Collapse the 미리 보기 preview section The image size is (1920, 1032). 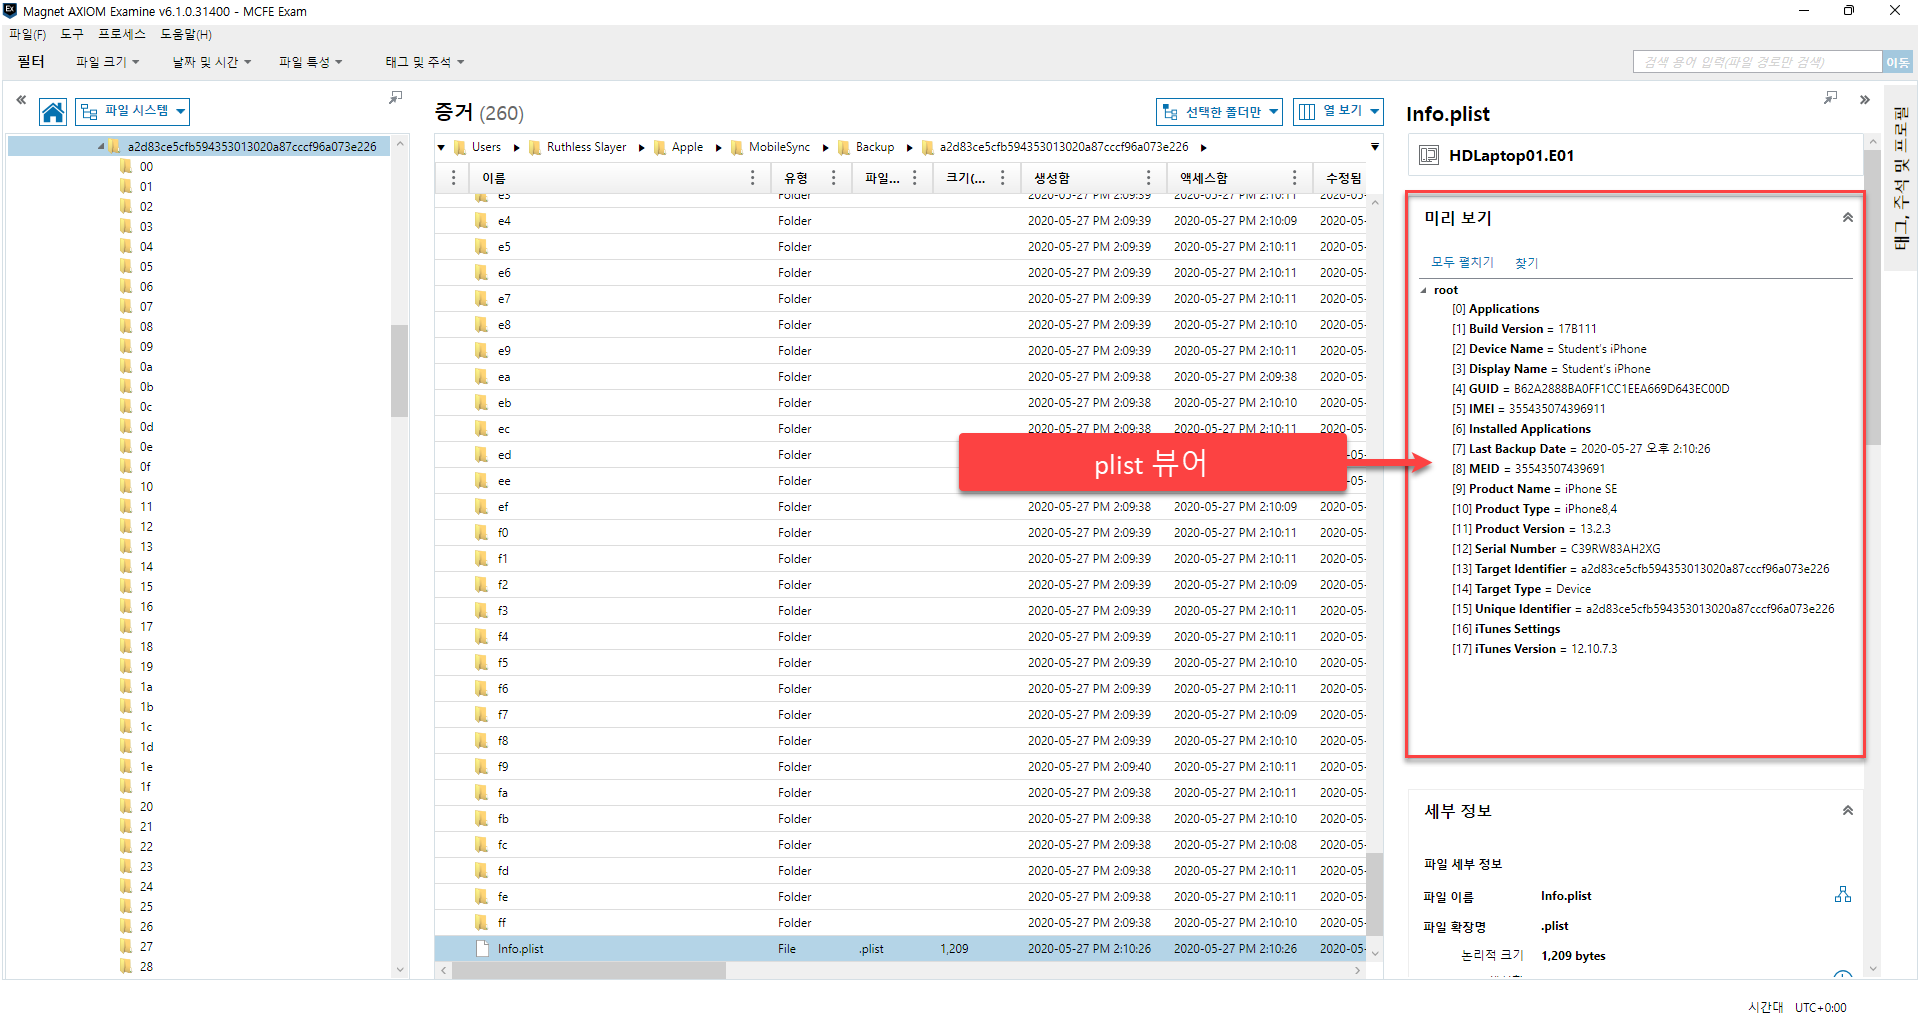(1847, 218)
